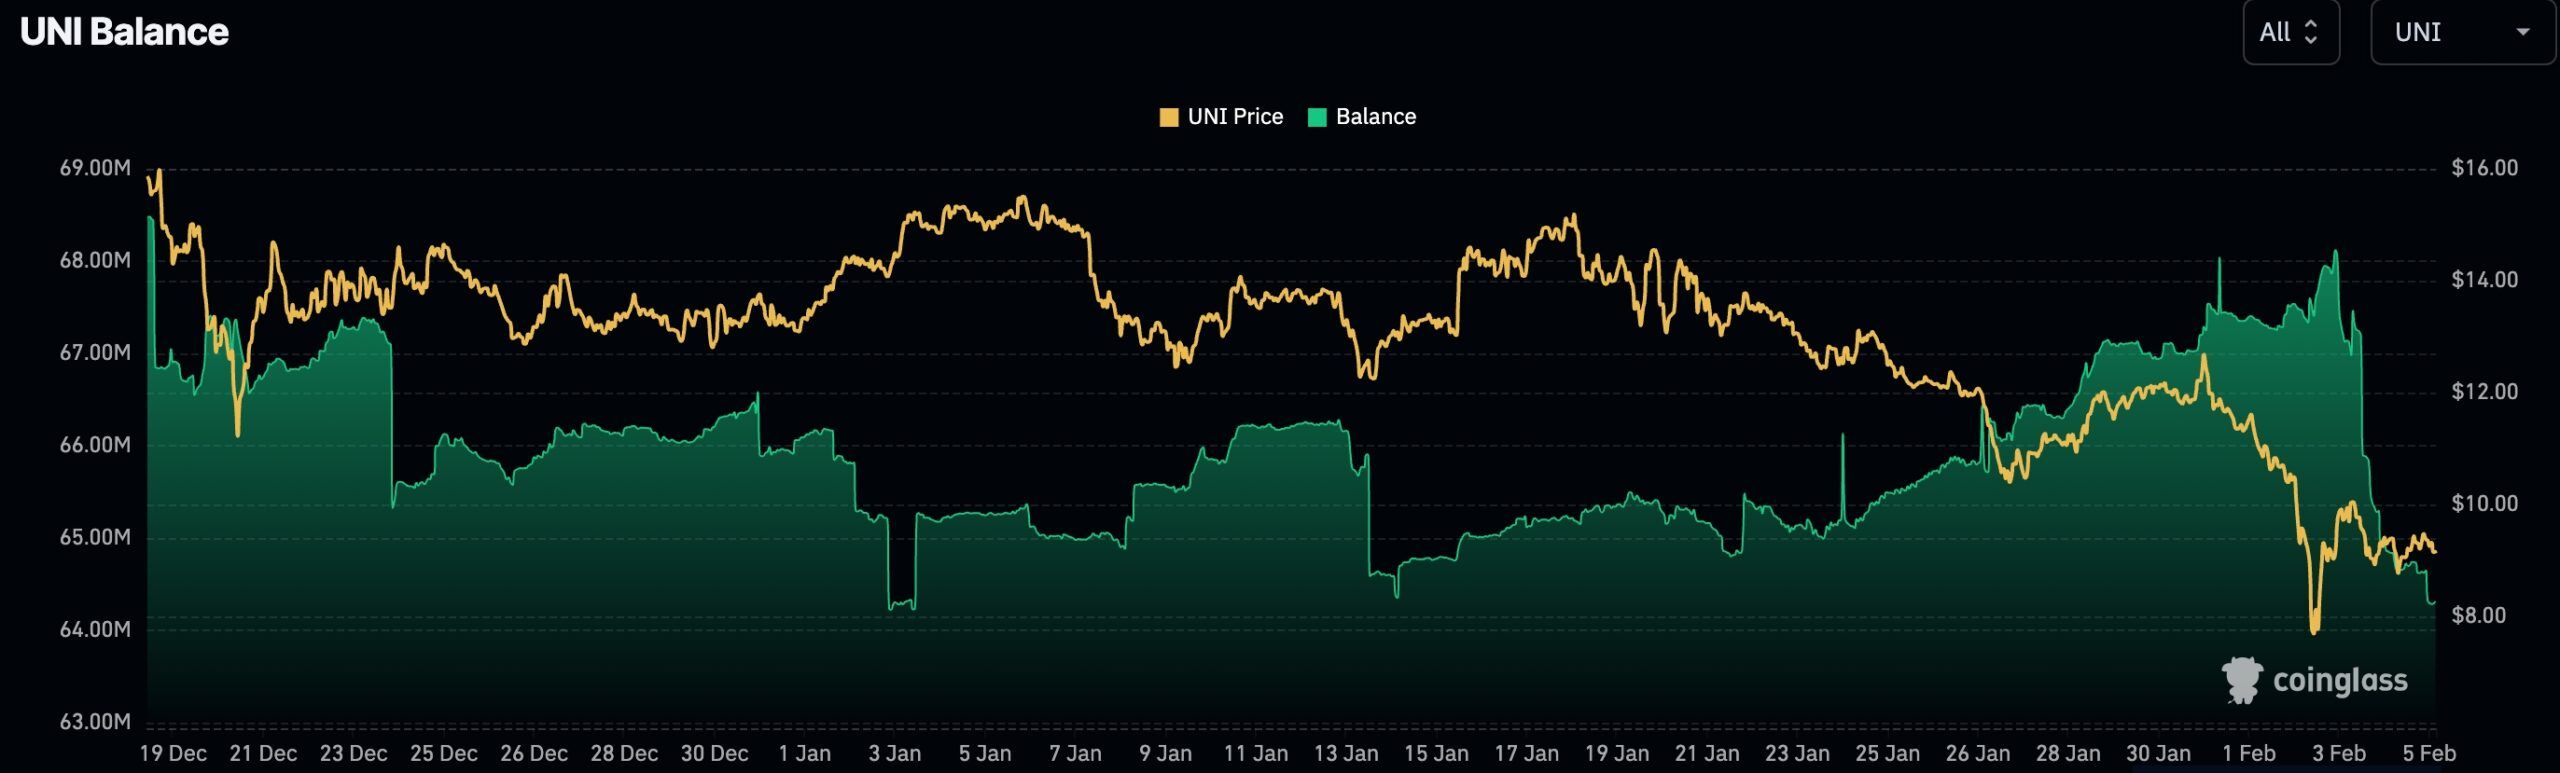
Task: Click the 5 Feb date label
Action: click(x=2429, y=753)
